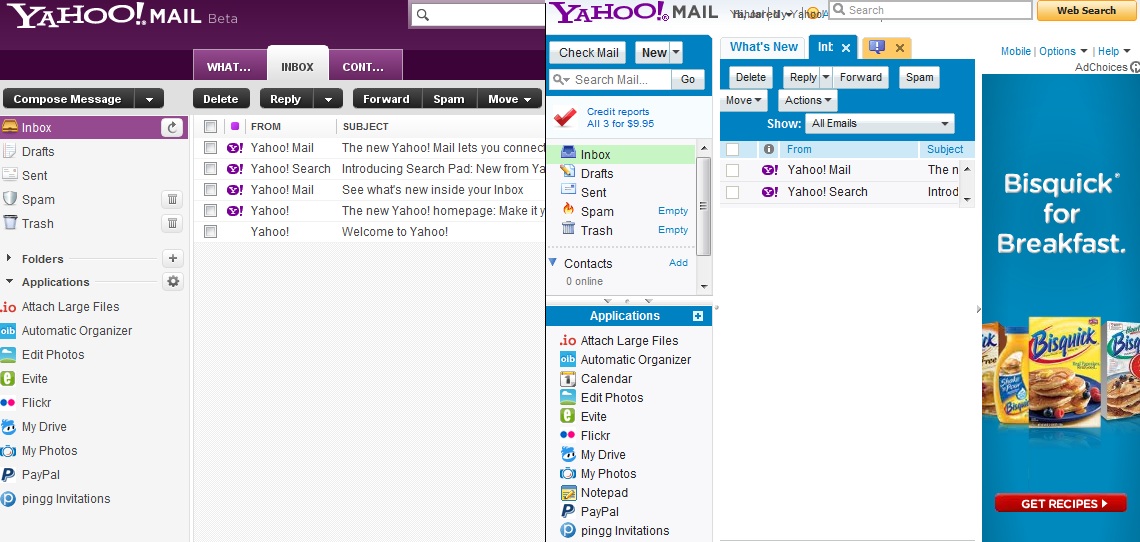Viewport: 1140px width, 542px height.
Task: Check the first Yahoo! Mail message in Beta
Action: point(210,148)
